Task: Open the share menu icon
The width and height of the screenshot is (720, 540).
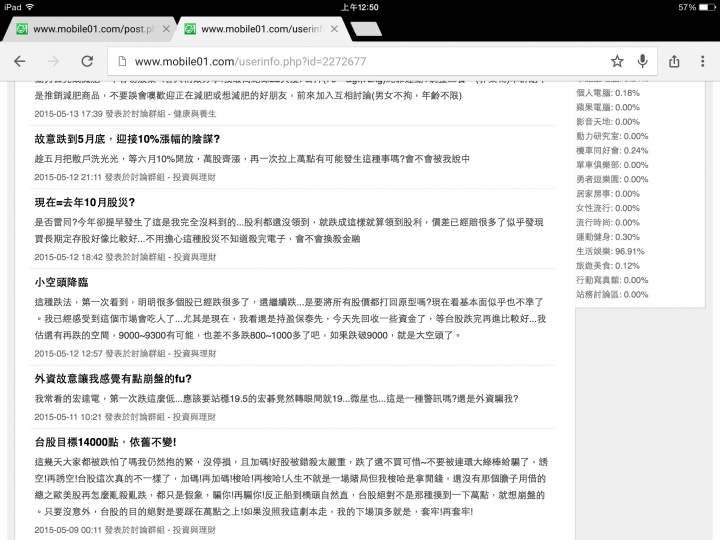Action: click(x=674, y=61)
